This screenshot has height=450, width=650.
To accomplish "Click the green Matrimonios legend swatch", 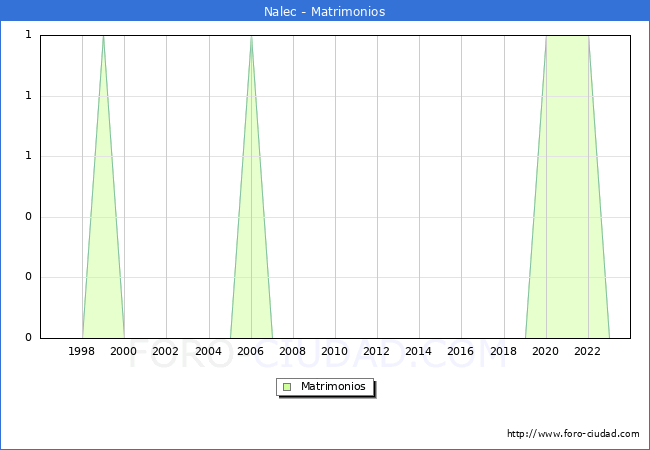I will (287, 387).
